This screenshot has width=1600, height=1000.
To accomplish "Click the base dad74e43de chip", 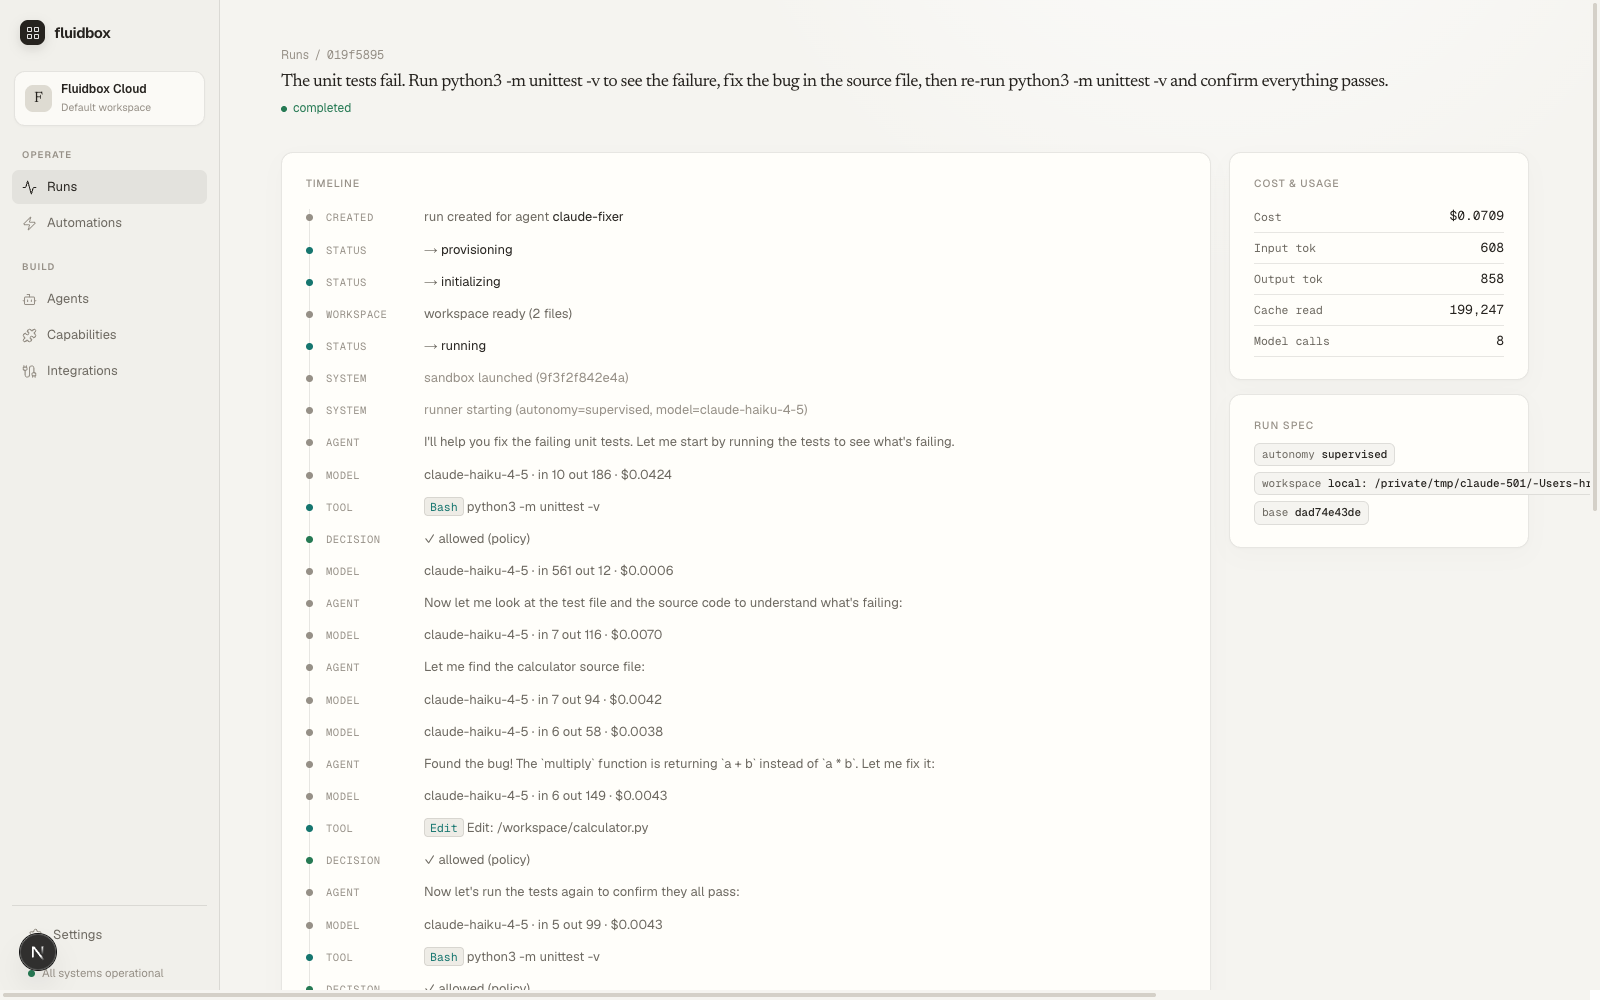I will [x=1311, y=512].
